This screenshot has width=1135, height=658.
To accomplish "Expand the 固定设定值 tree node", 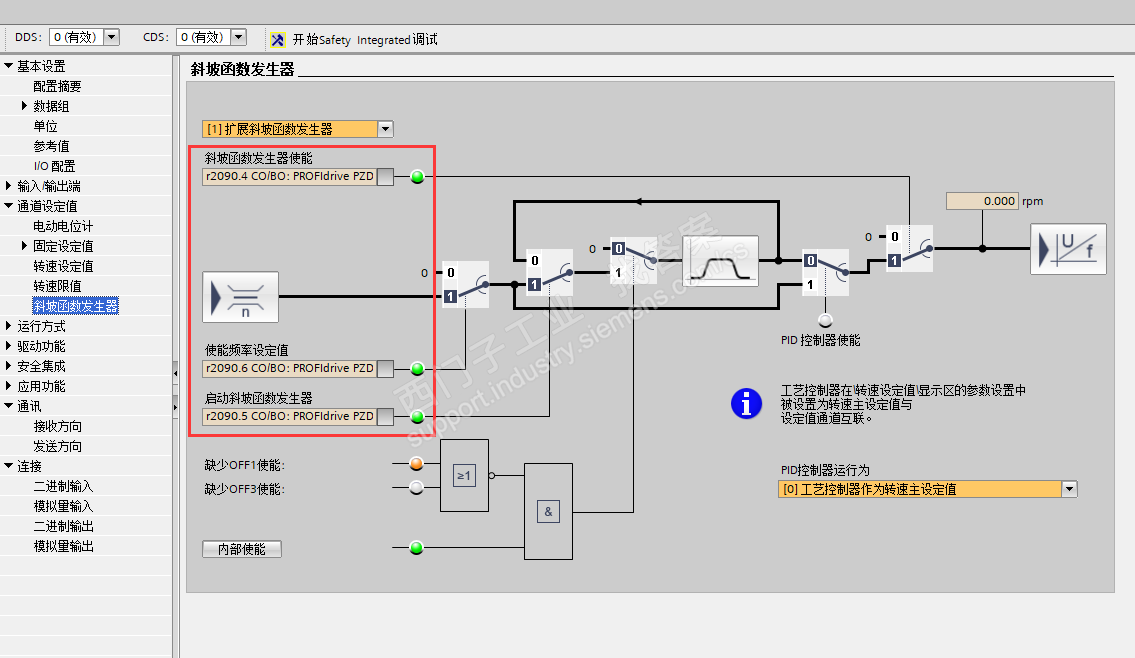I will [25, 246].
